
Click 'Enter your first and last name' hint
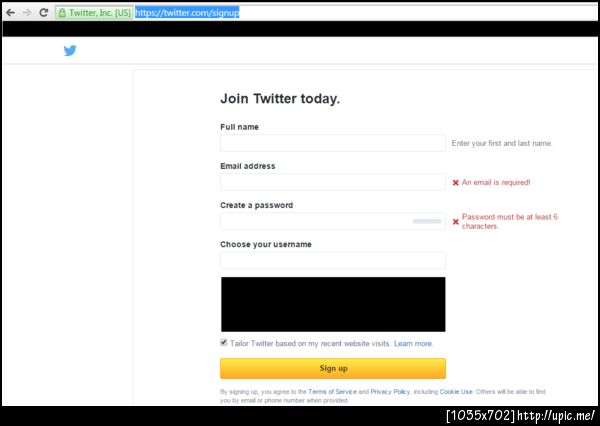point(502,143)
